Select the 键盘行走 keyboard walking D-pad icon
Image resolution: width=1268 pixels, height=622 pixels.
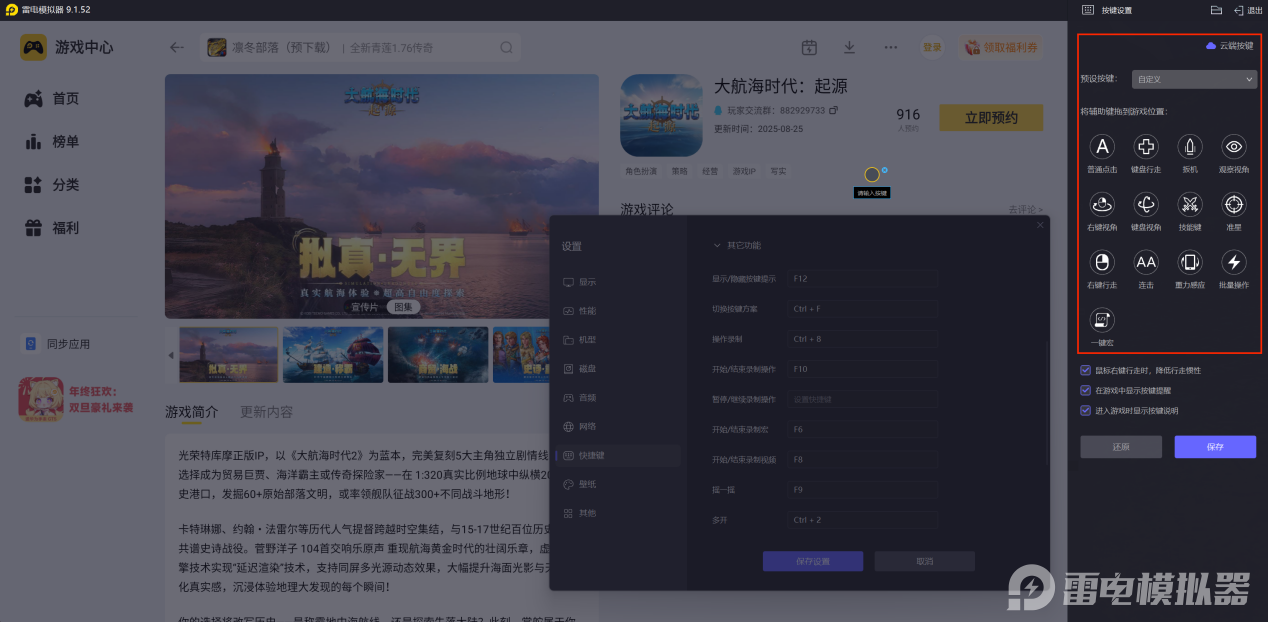pyautogui.click(x=1146, y=148)
